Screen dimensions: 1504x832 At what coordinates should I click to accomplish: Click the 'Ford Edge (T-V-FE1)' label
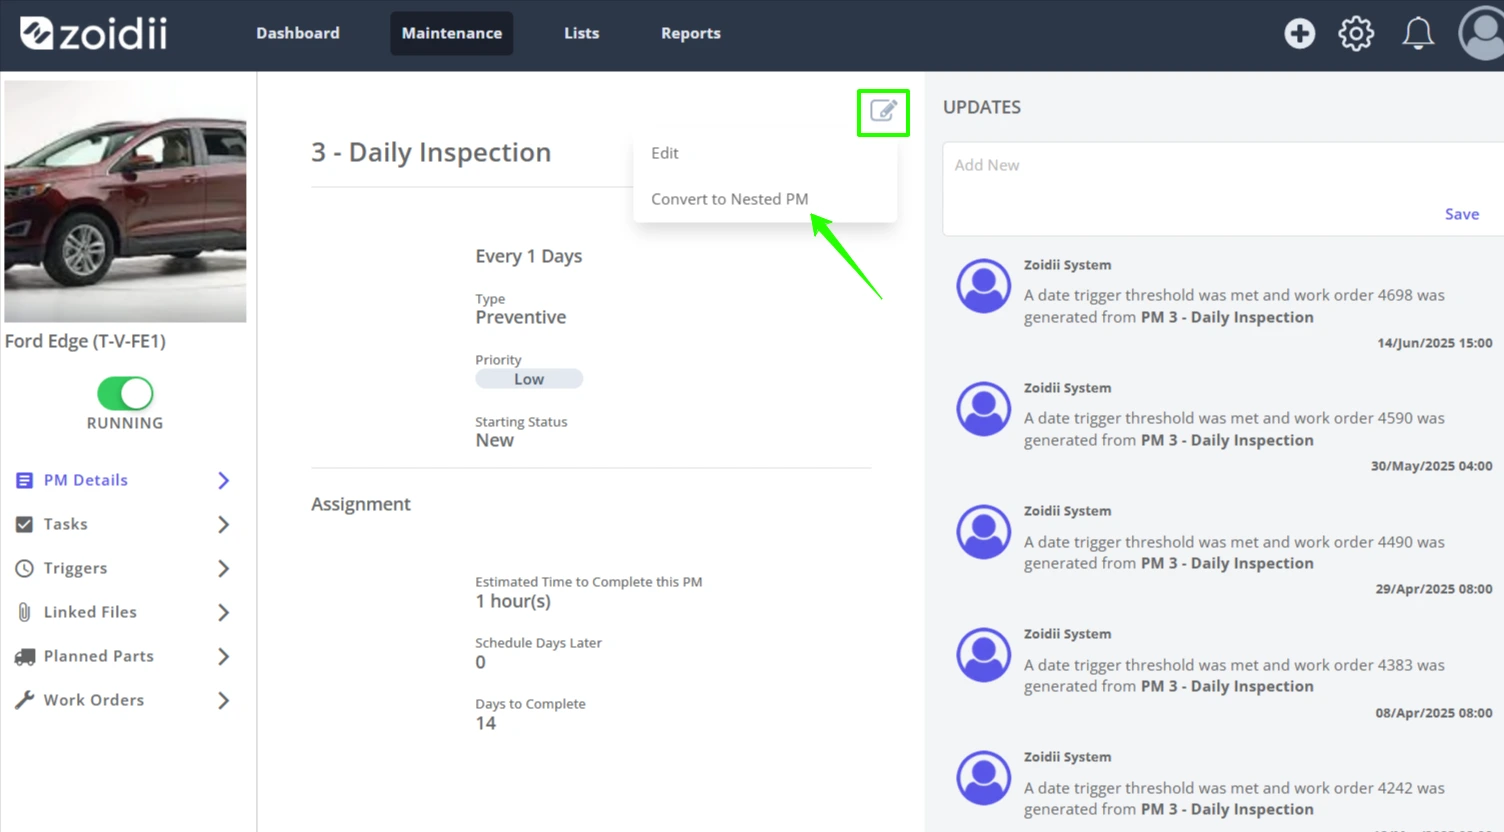(85, 341)
